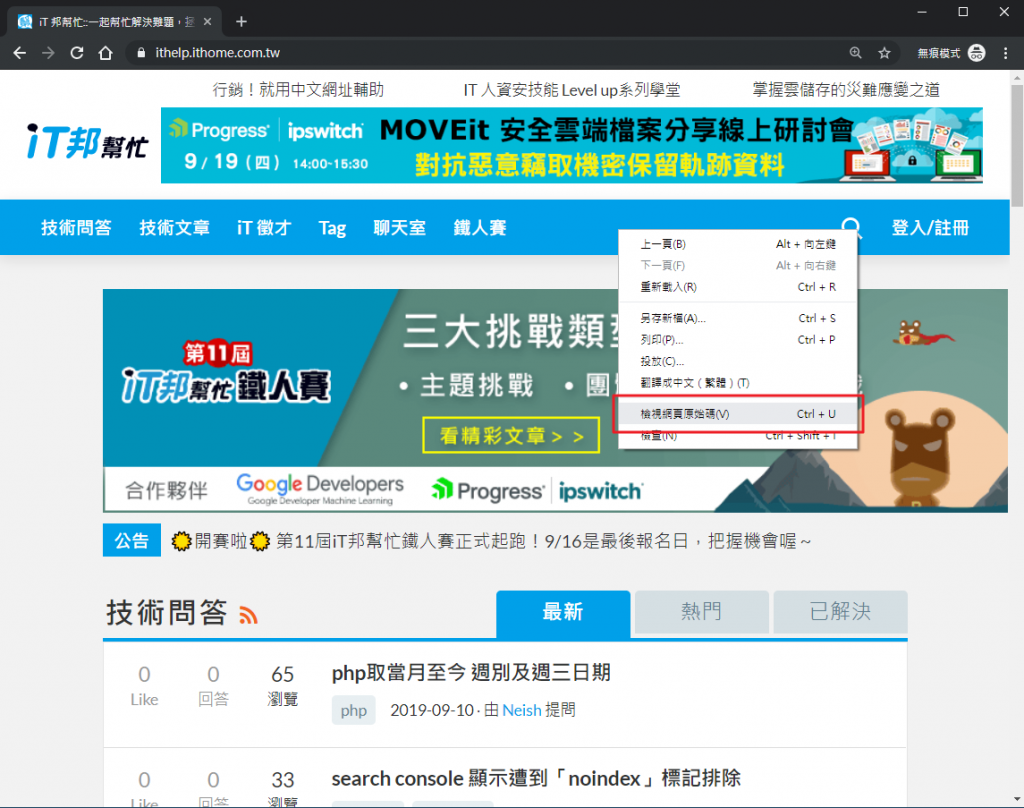Open the zoom magnifier icon in address bar
Screen dimensions: 1024x808
856,53
